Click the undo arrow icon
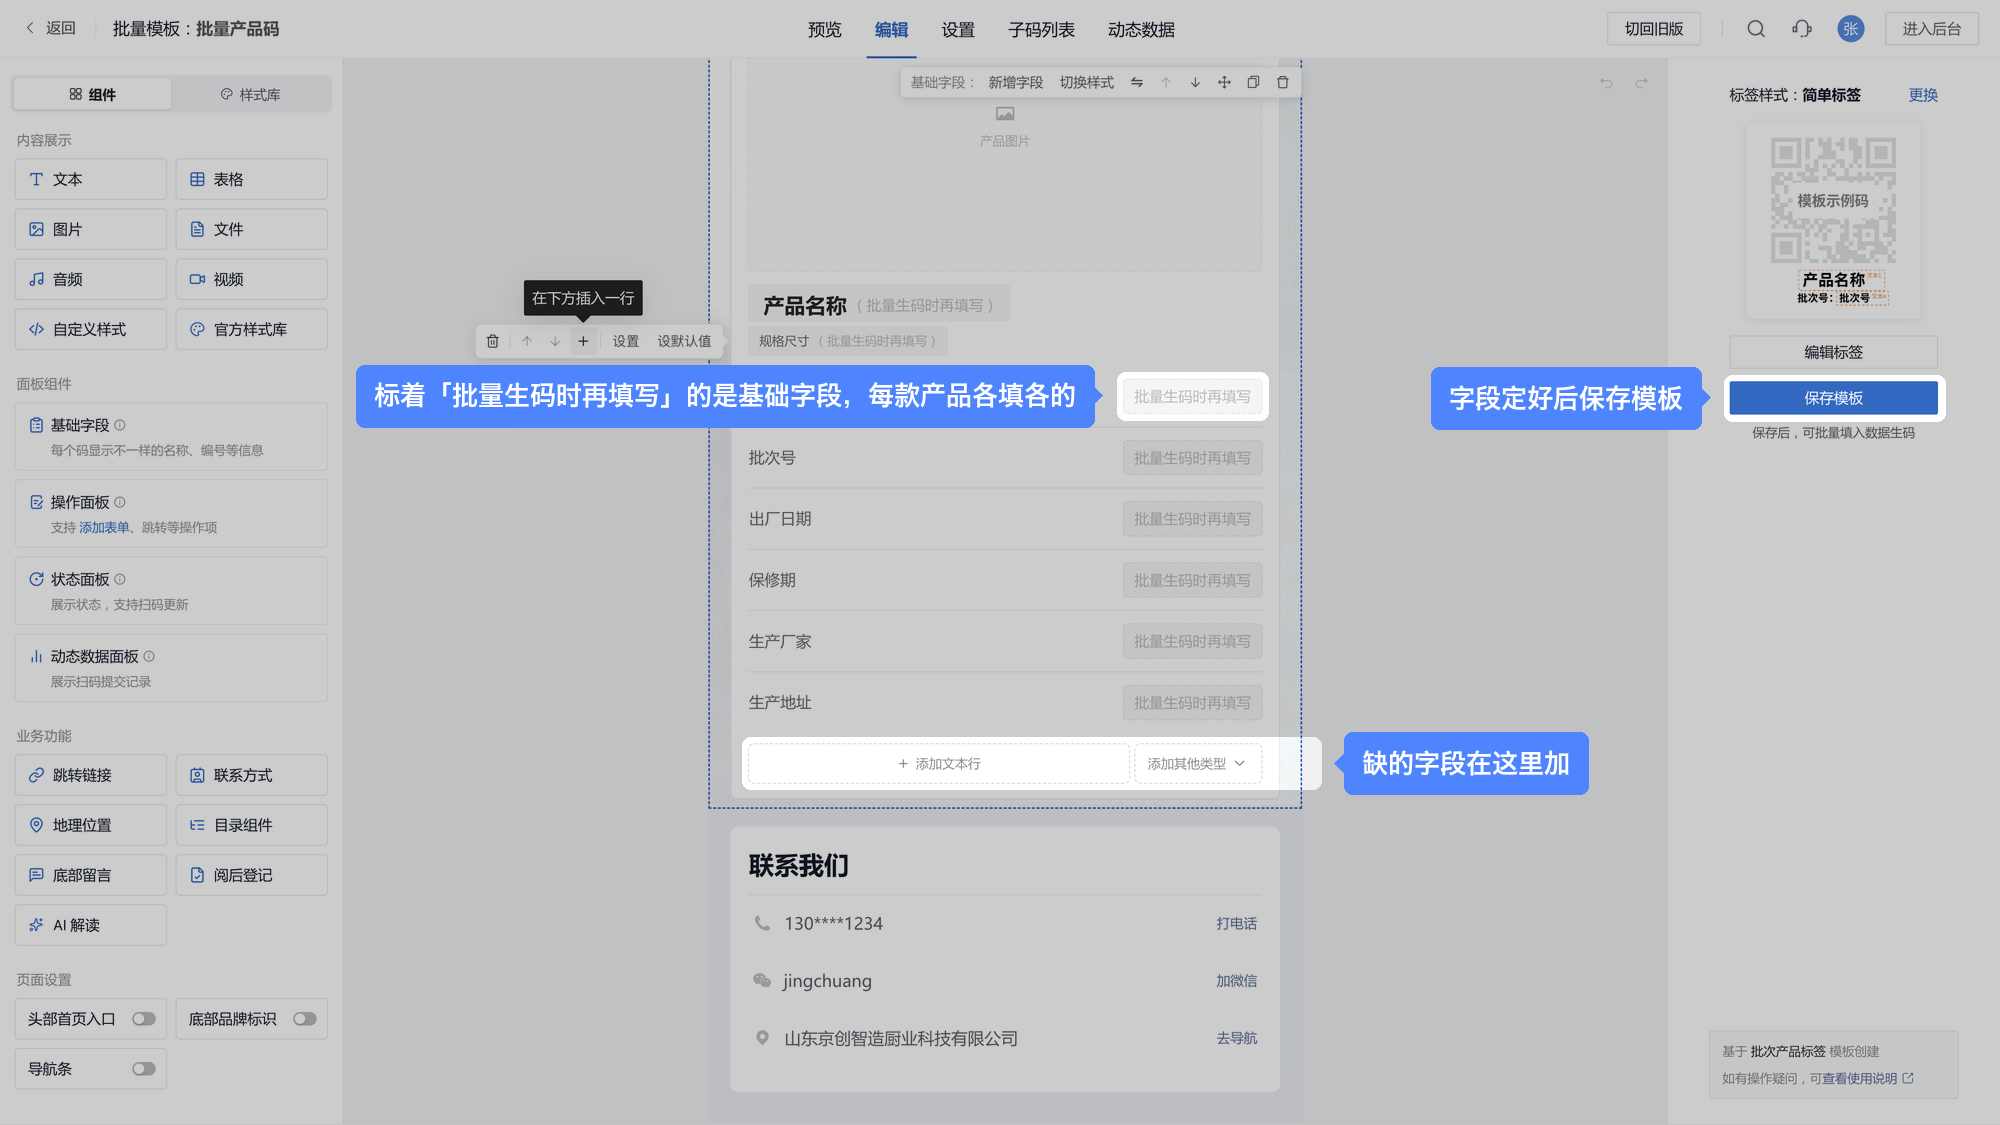The height and width of the screenshot is (1125, 2000). [x=1606, y=83]
